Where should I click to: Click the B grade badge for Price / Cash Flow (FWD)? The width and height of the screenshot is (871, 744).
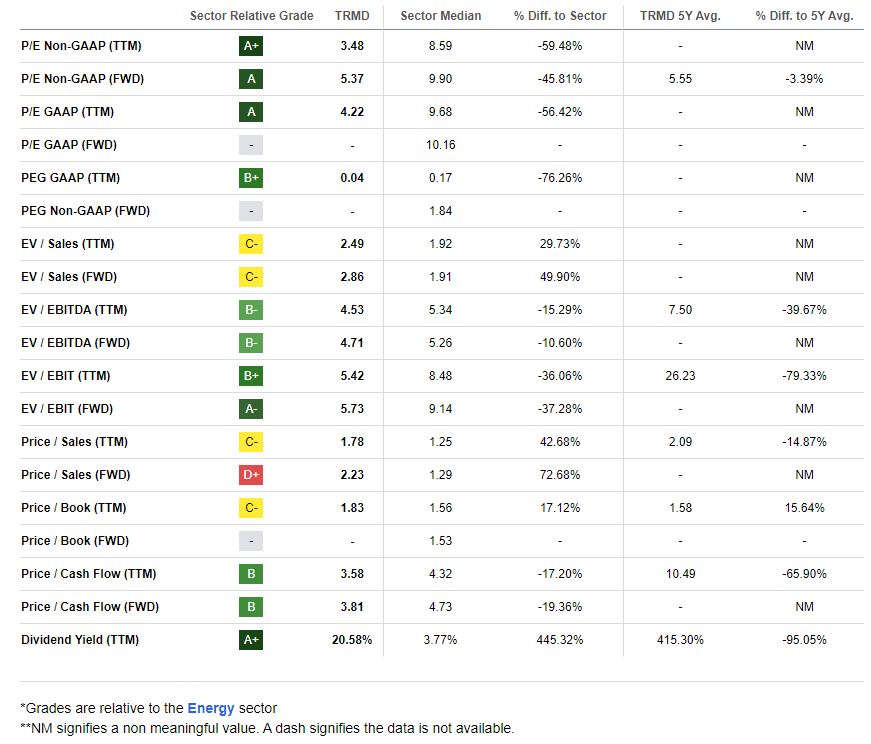point(251,607)
